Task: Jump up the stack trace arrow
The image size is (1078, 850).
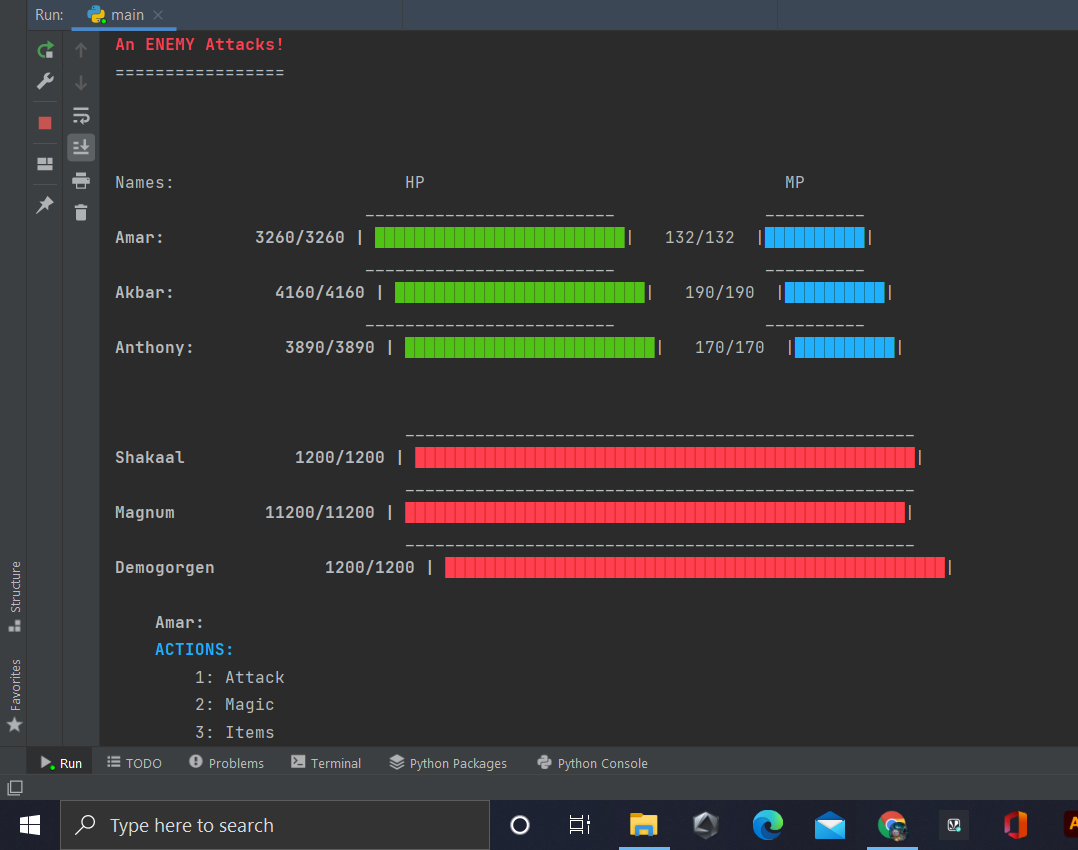Action: (x=81, y=50)
